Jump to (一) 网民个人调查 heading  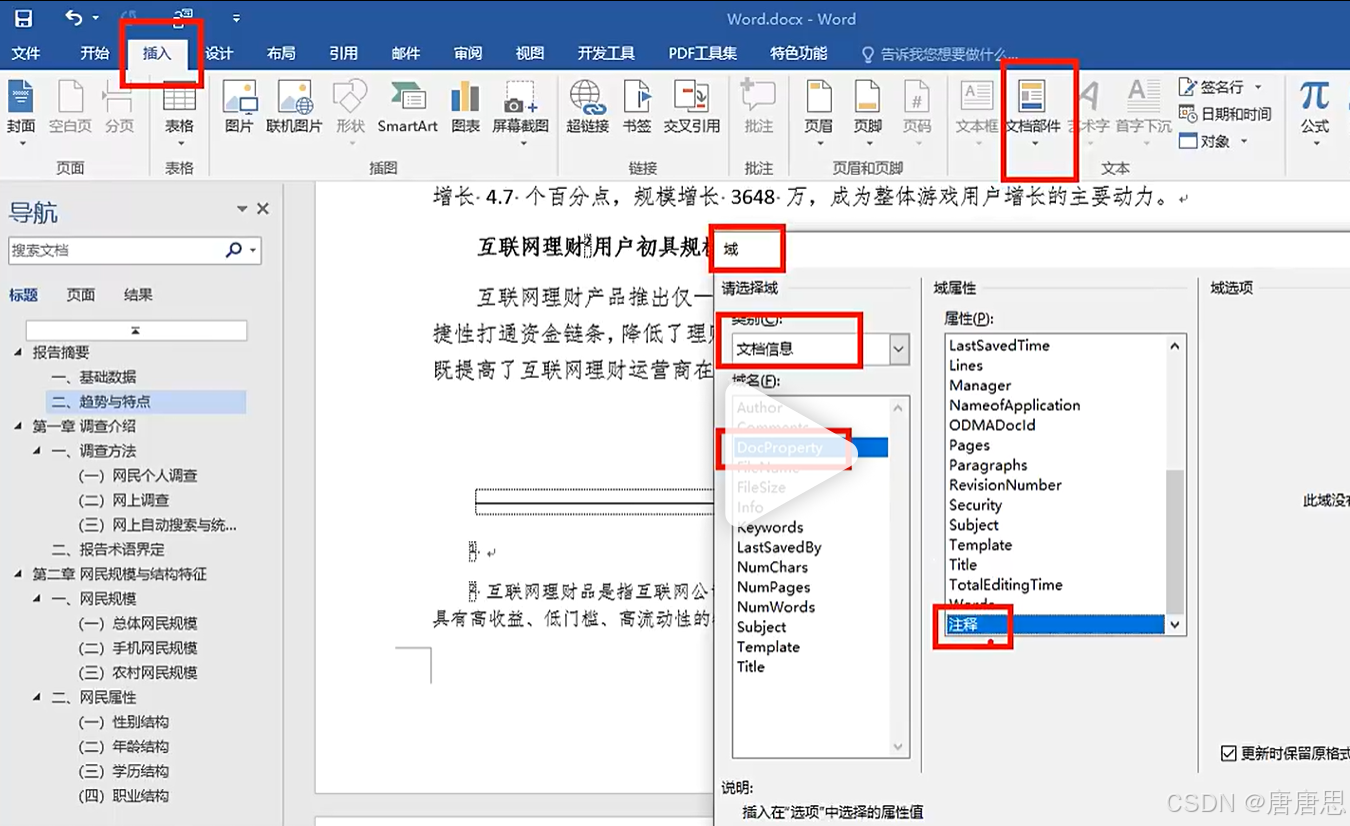(138, 476)
